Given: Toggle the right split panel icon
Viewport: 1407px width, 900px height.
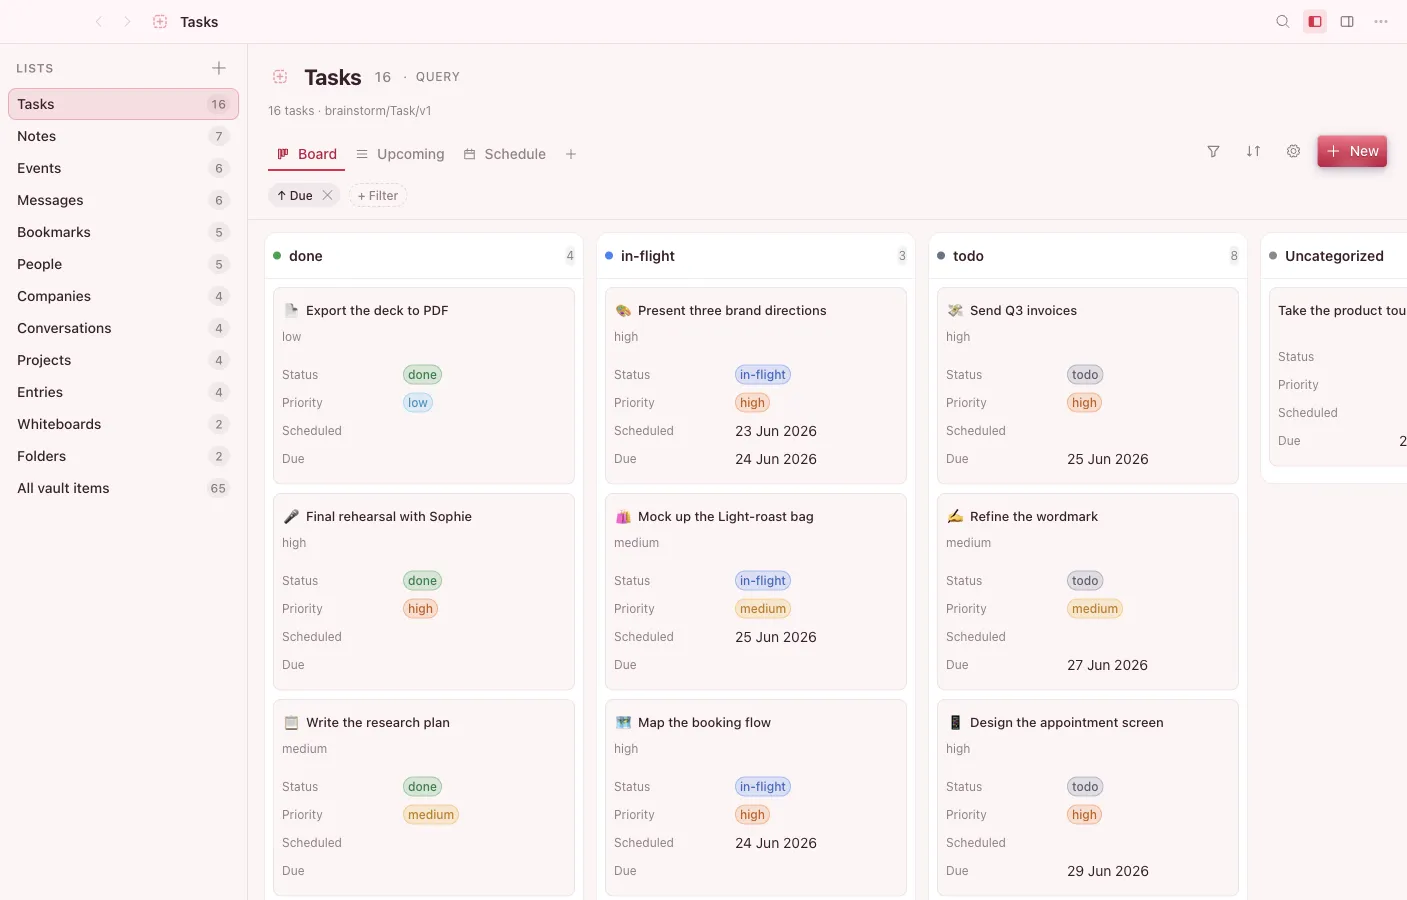Looking at the screenshot, I should coord(1347,22).
